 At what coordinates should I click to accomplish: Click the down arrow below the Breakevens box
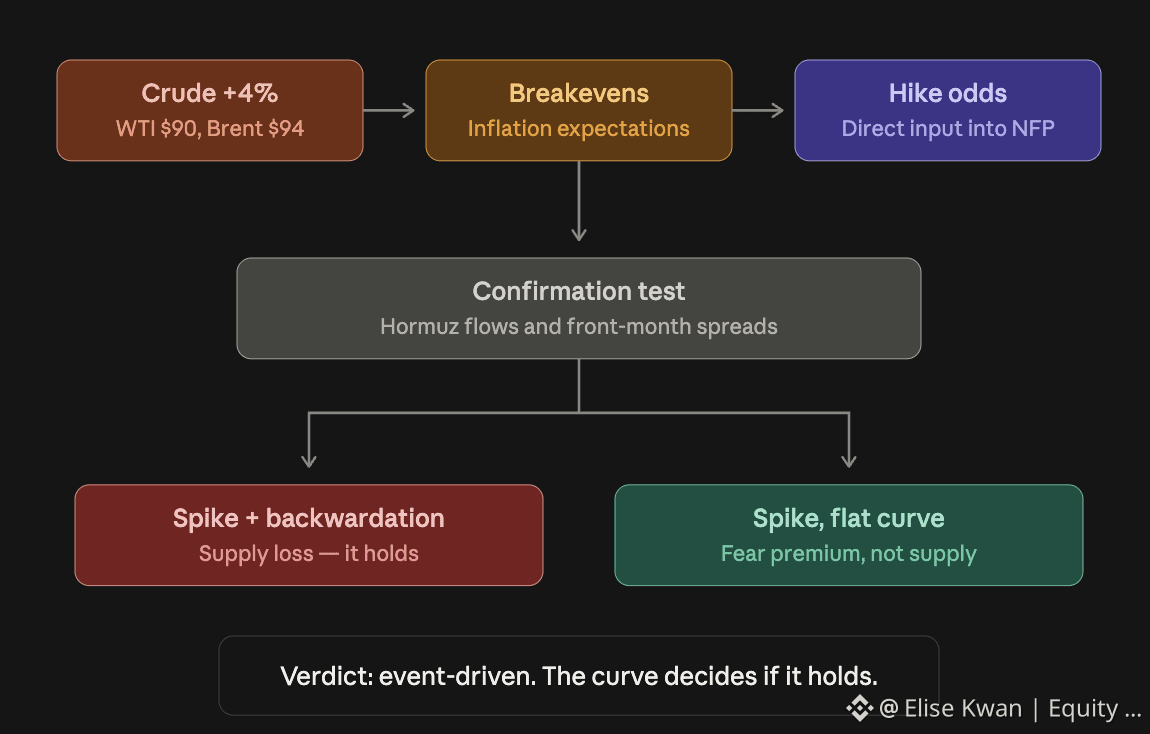click(x=579, y=201)
